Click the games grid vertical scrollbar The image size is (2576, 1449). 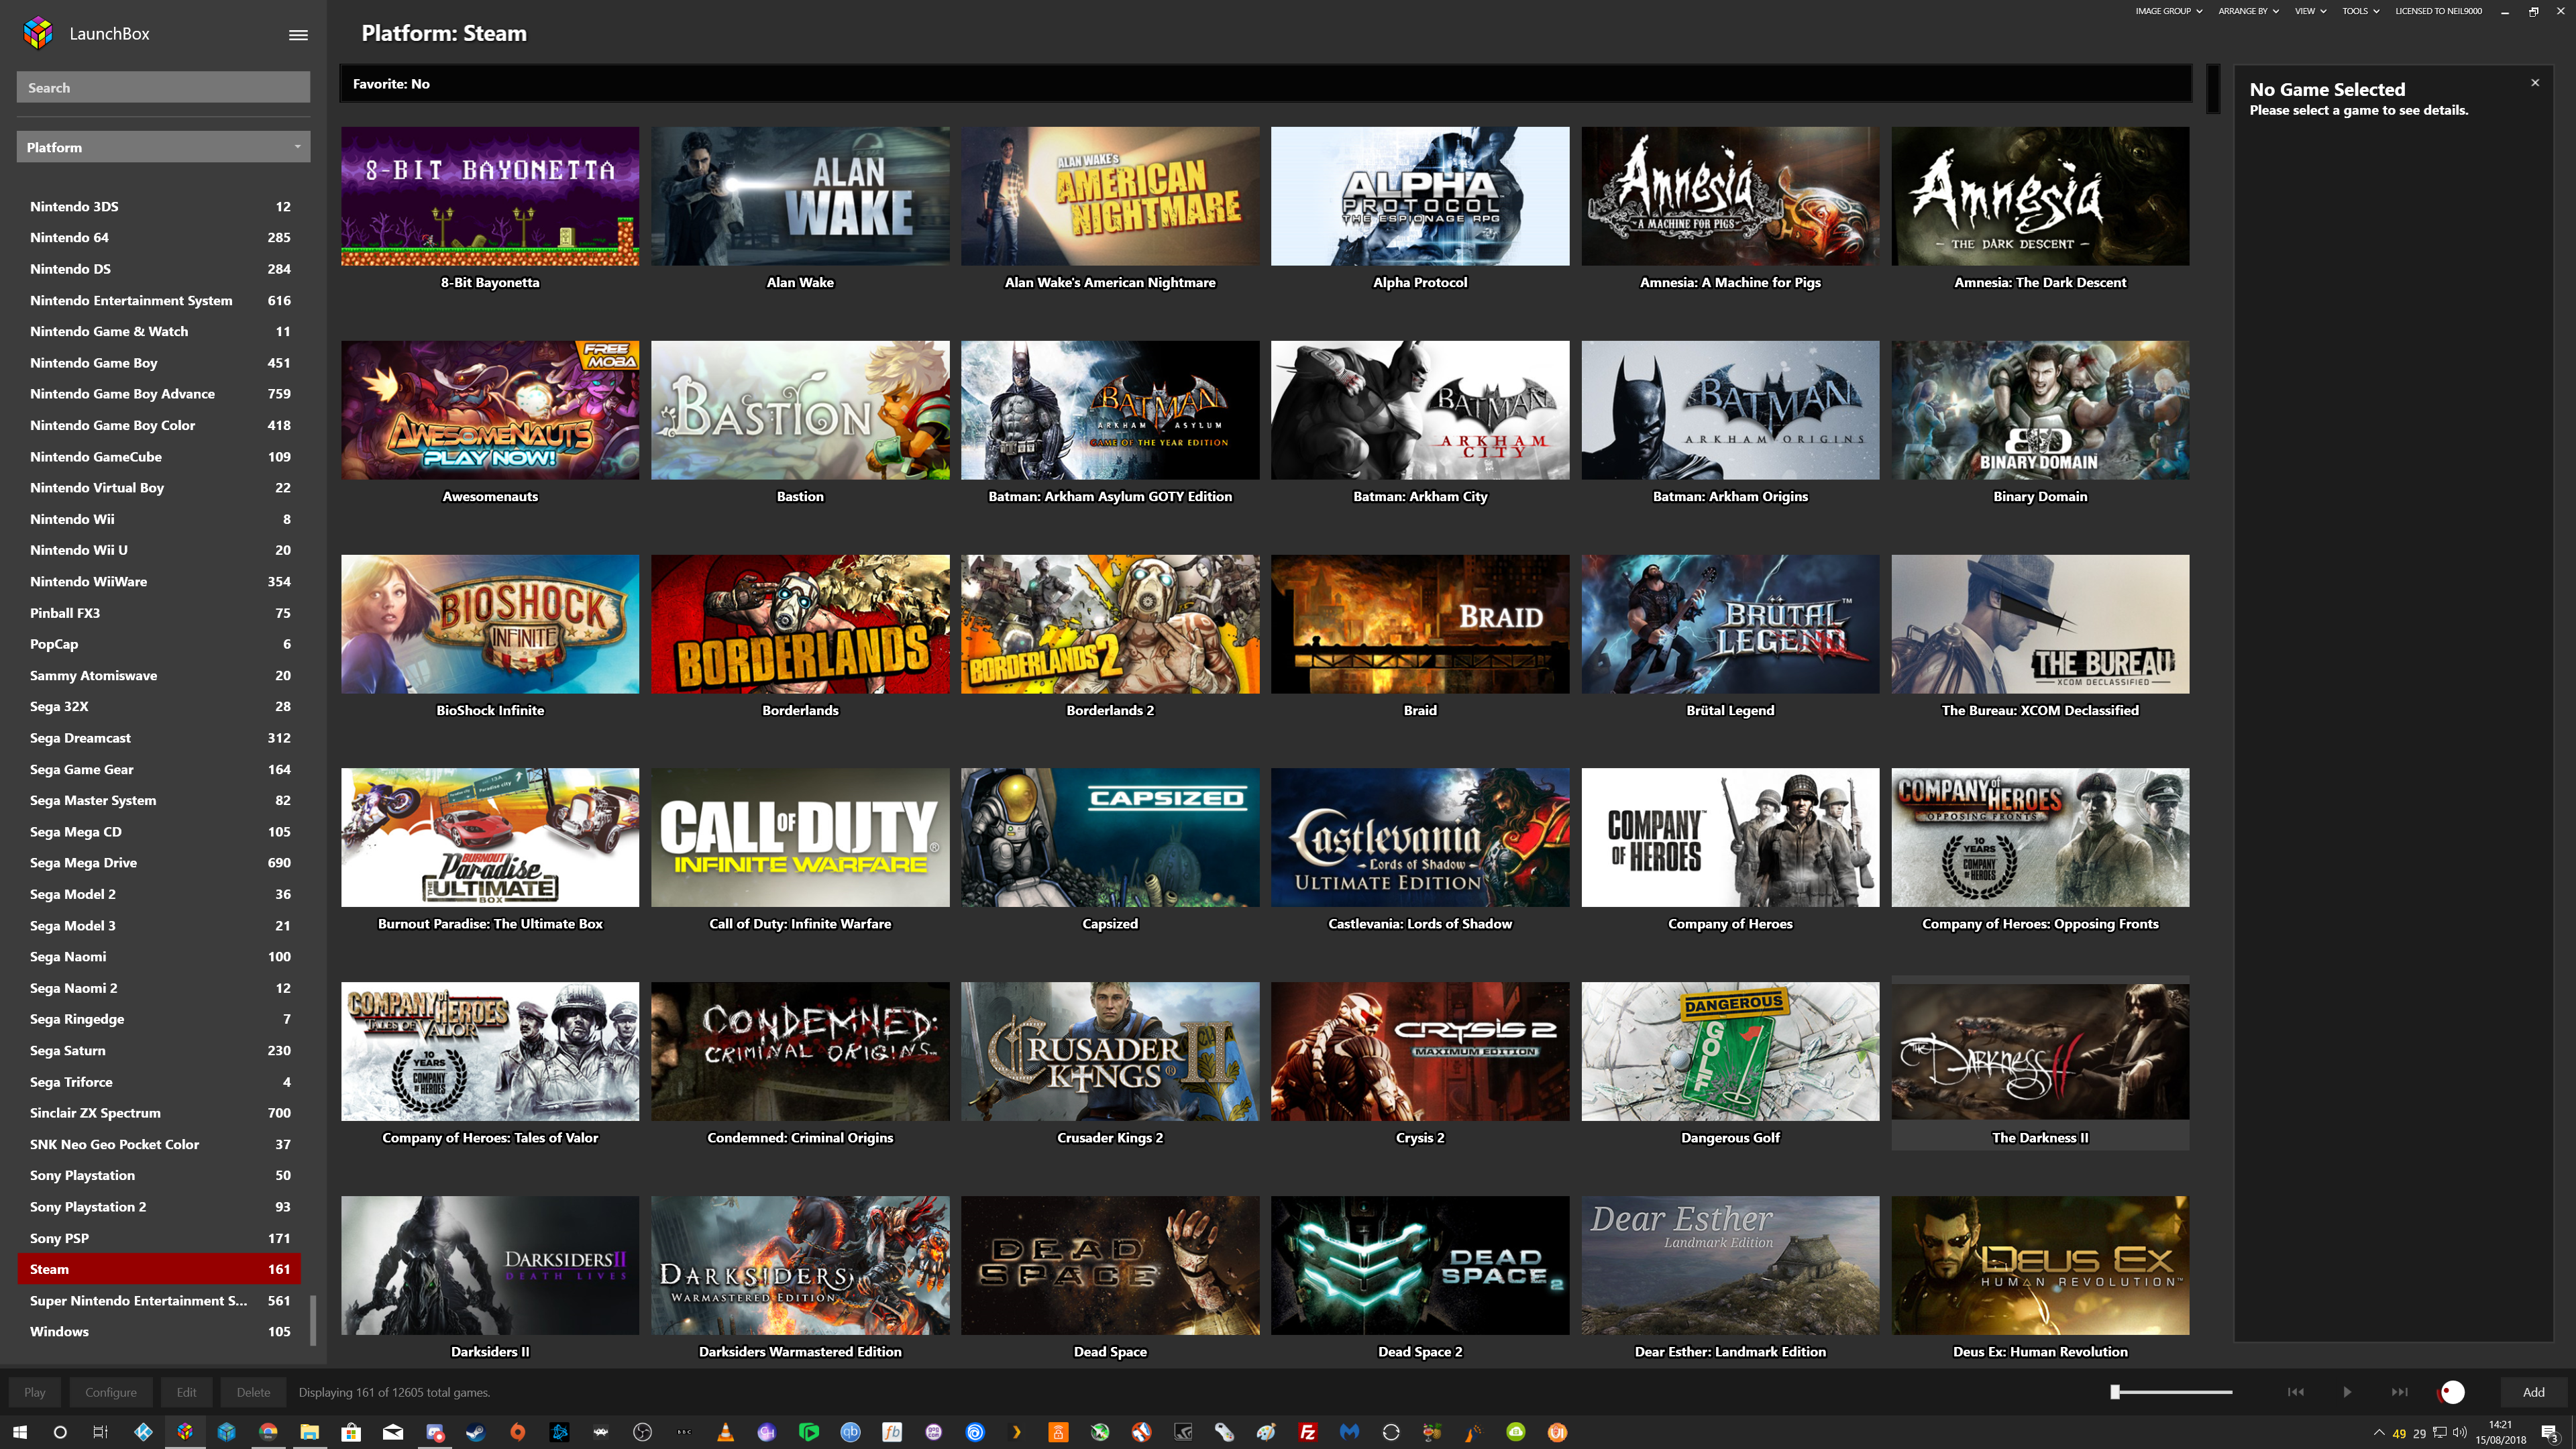[2213, 90]
